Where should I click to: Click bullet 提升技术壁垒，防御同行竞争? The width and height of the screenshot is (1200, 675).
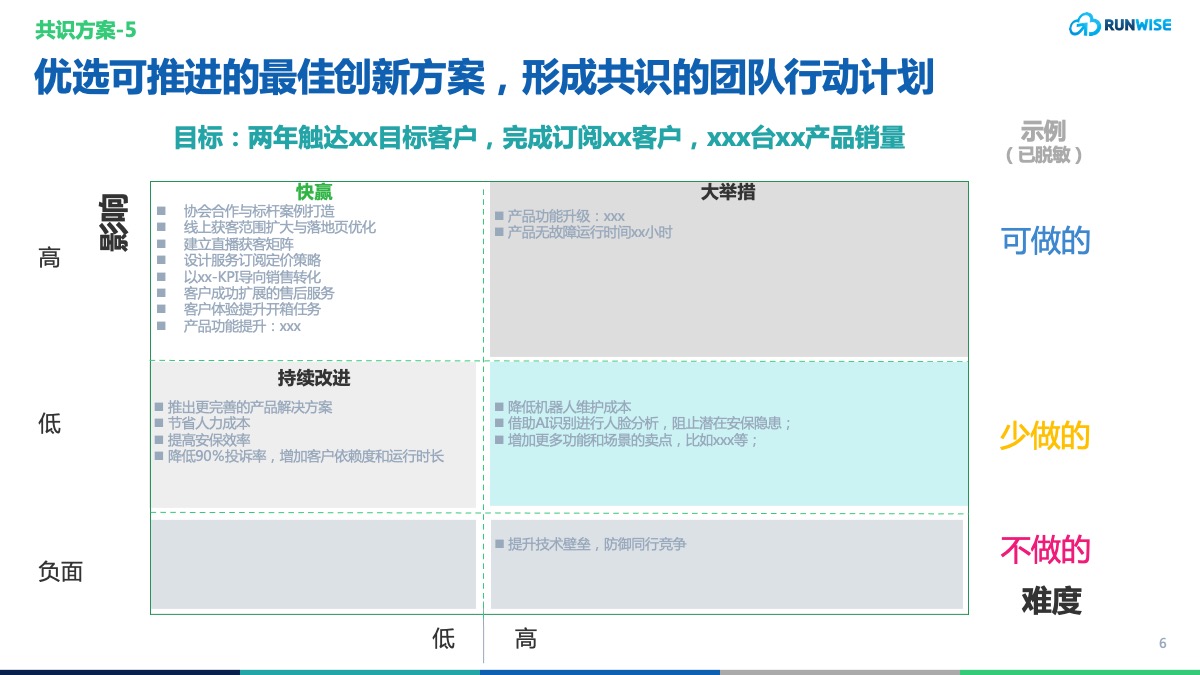(597, 545)
